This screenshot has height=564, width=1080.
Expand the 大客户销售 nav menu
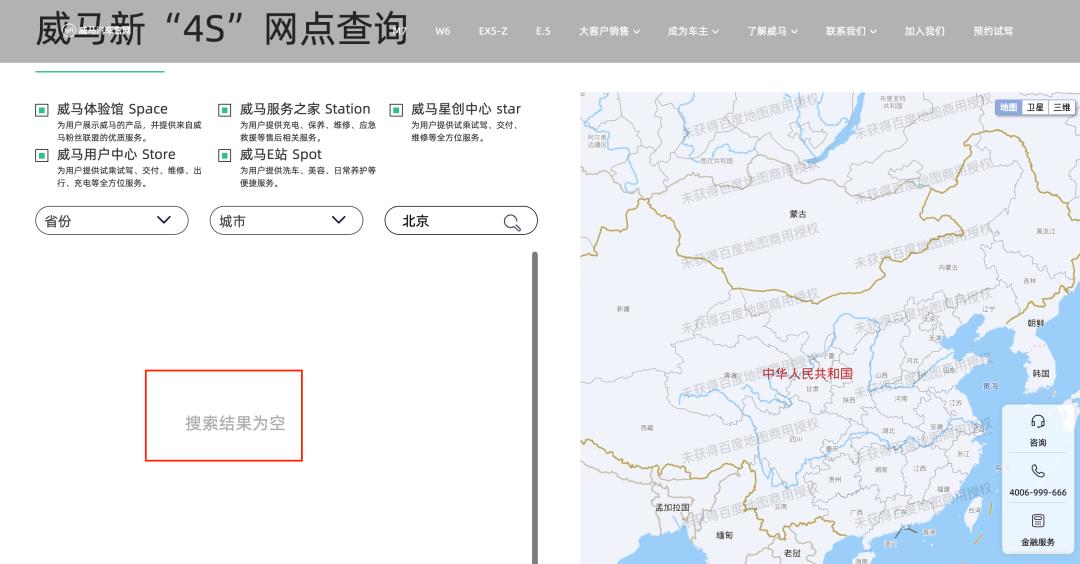point(609,31)
